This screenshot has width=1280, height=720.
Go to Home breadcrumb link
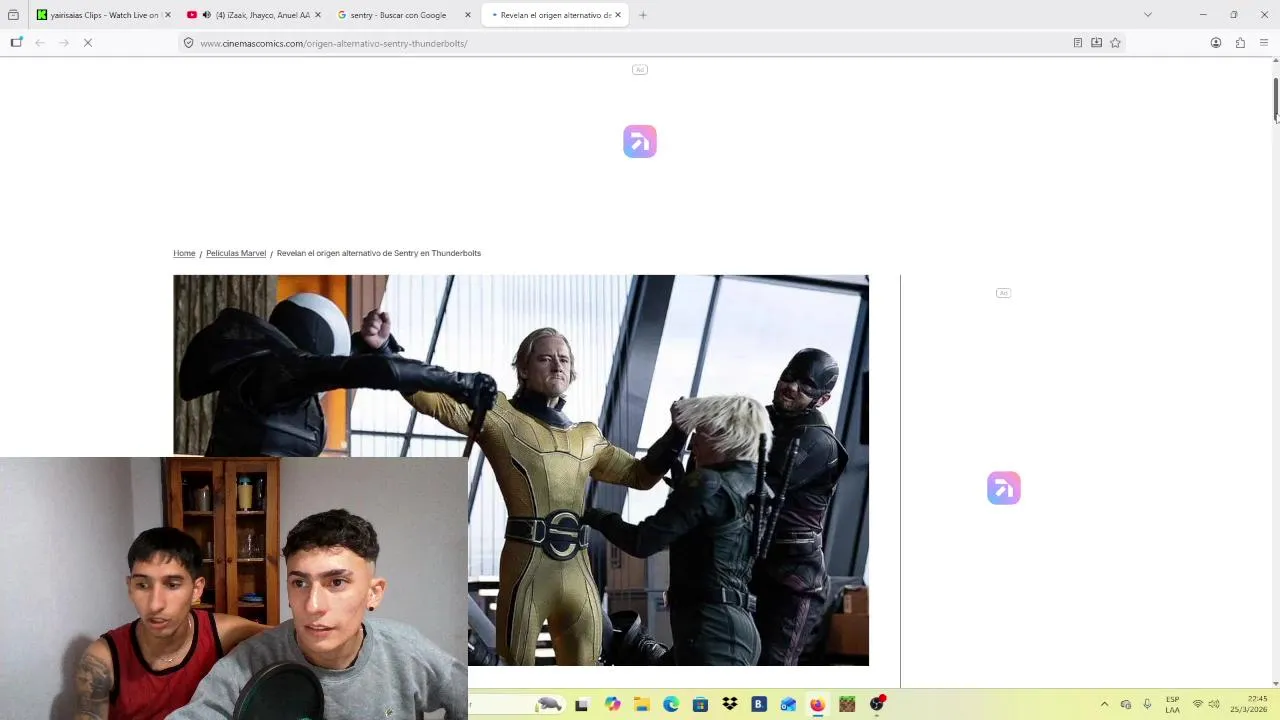coord(184,253)
